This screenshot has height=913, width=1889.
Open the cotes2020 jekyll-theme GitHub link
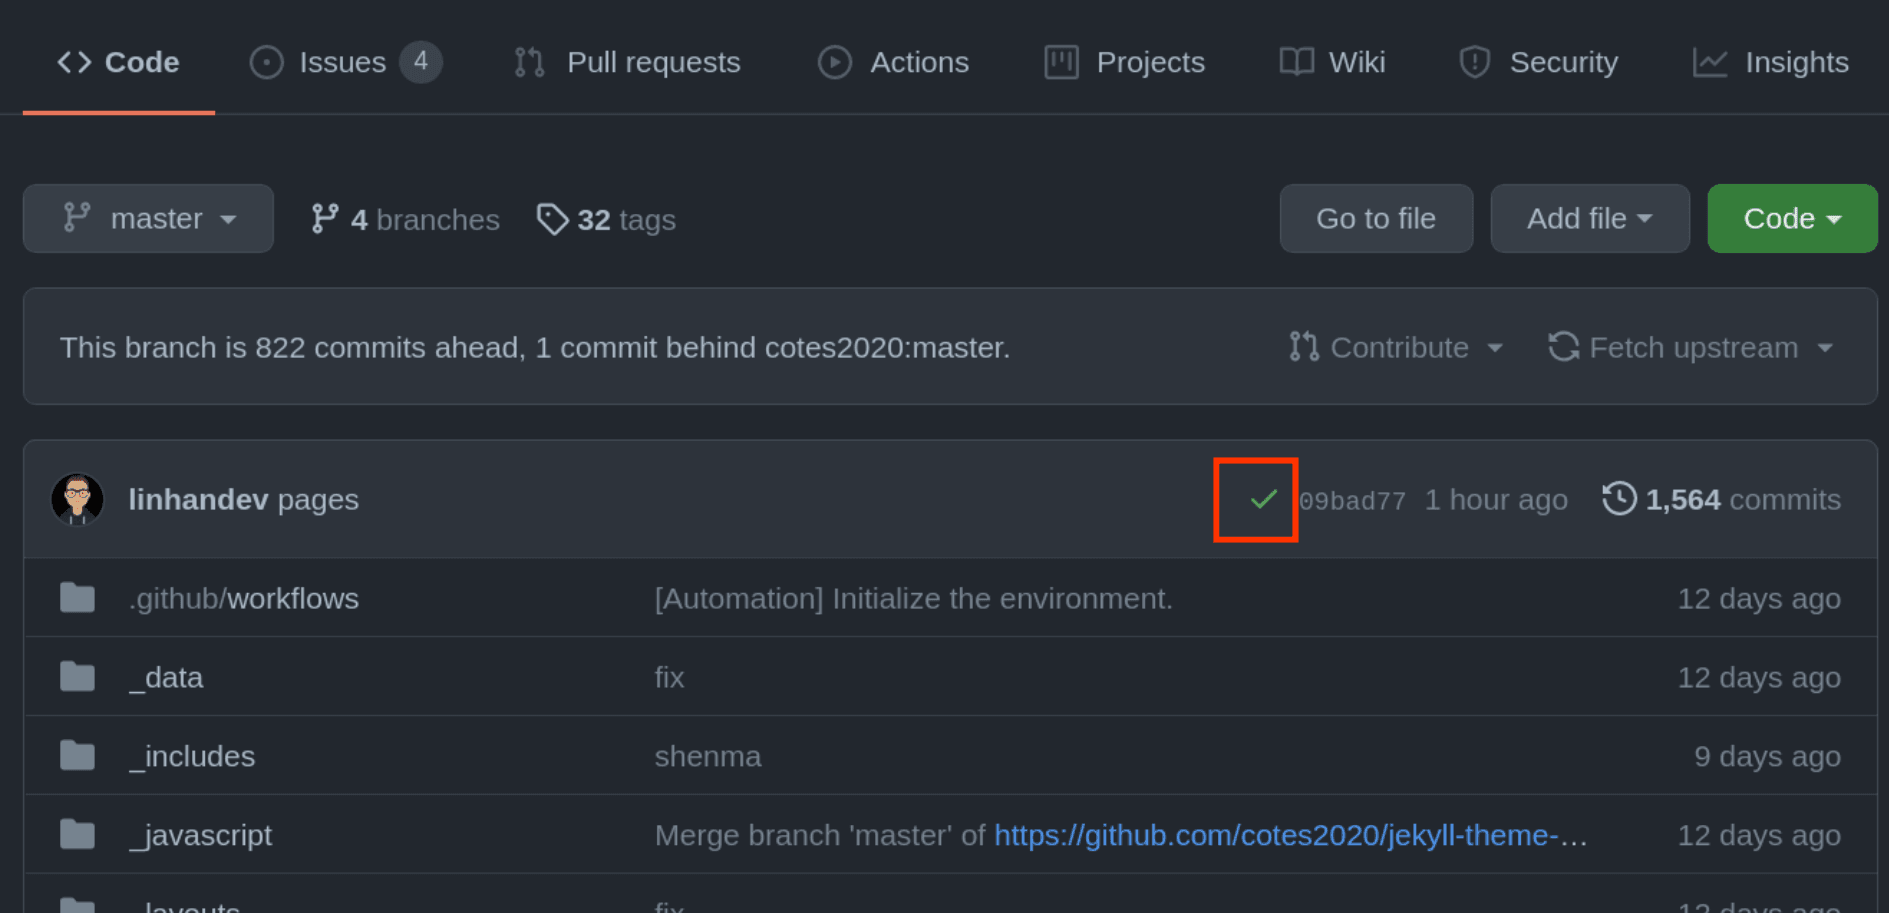point(1290,835)
